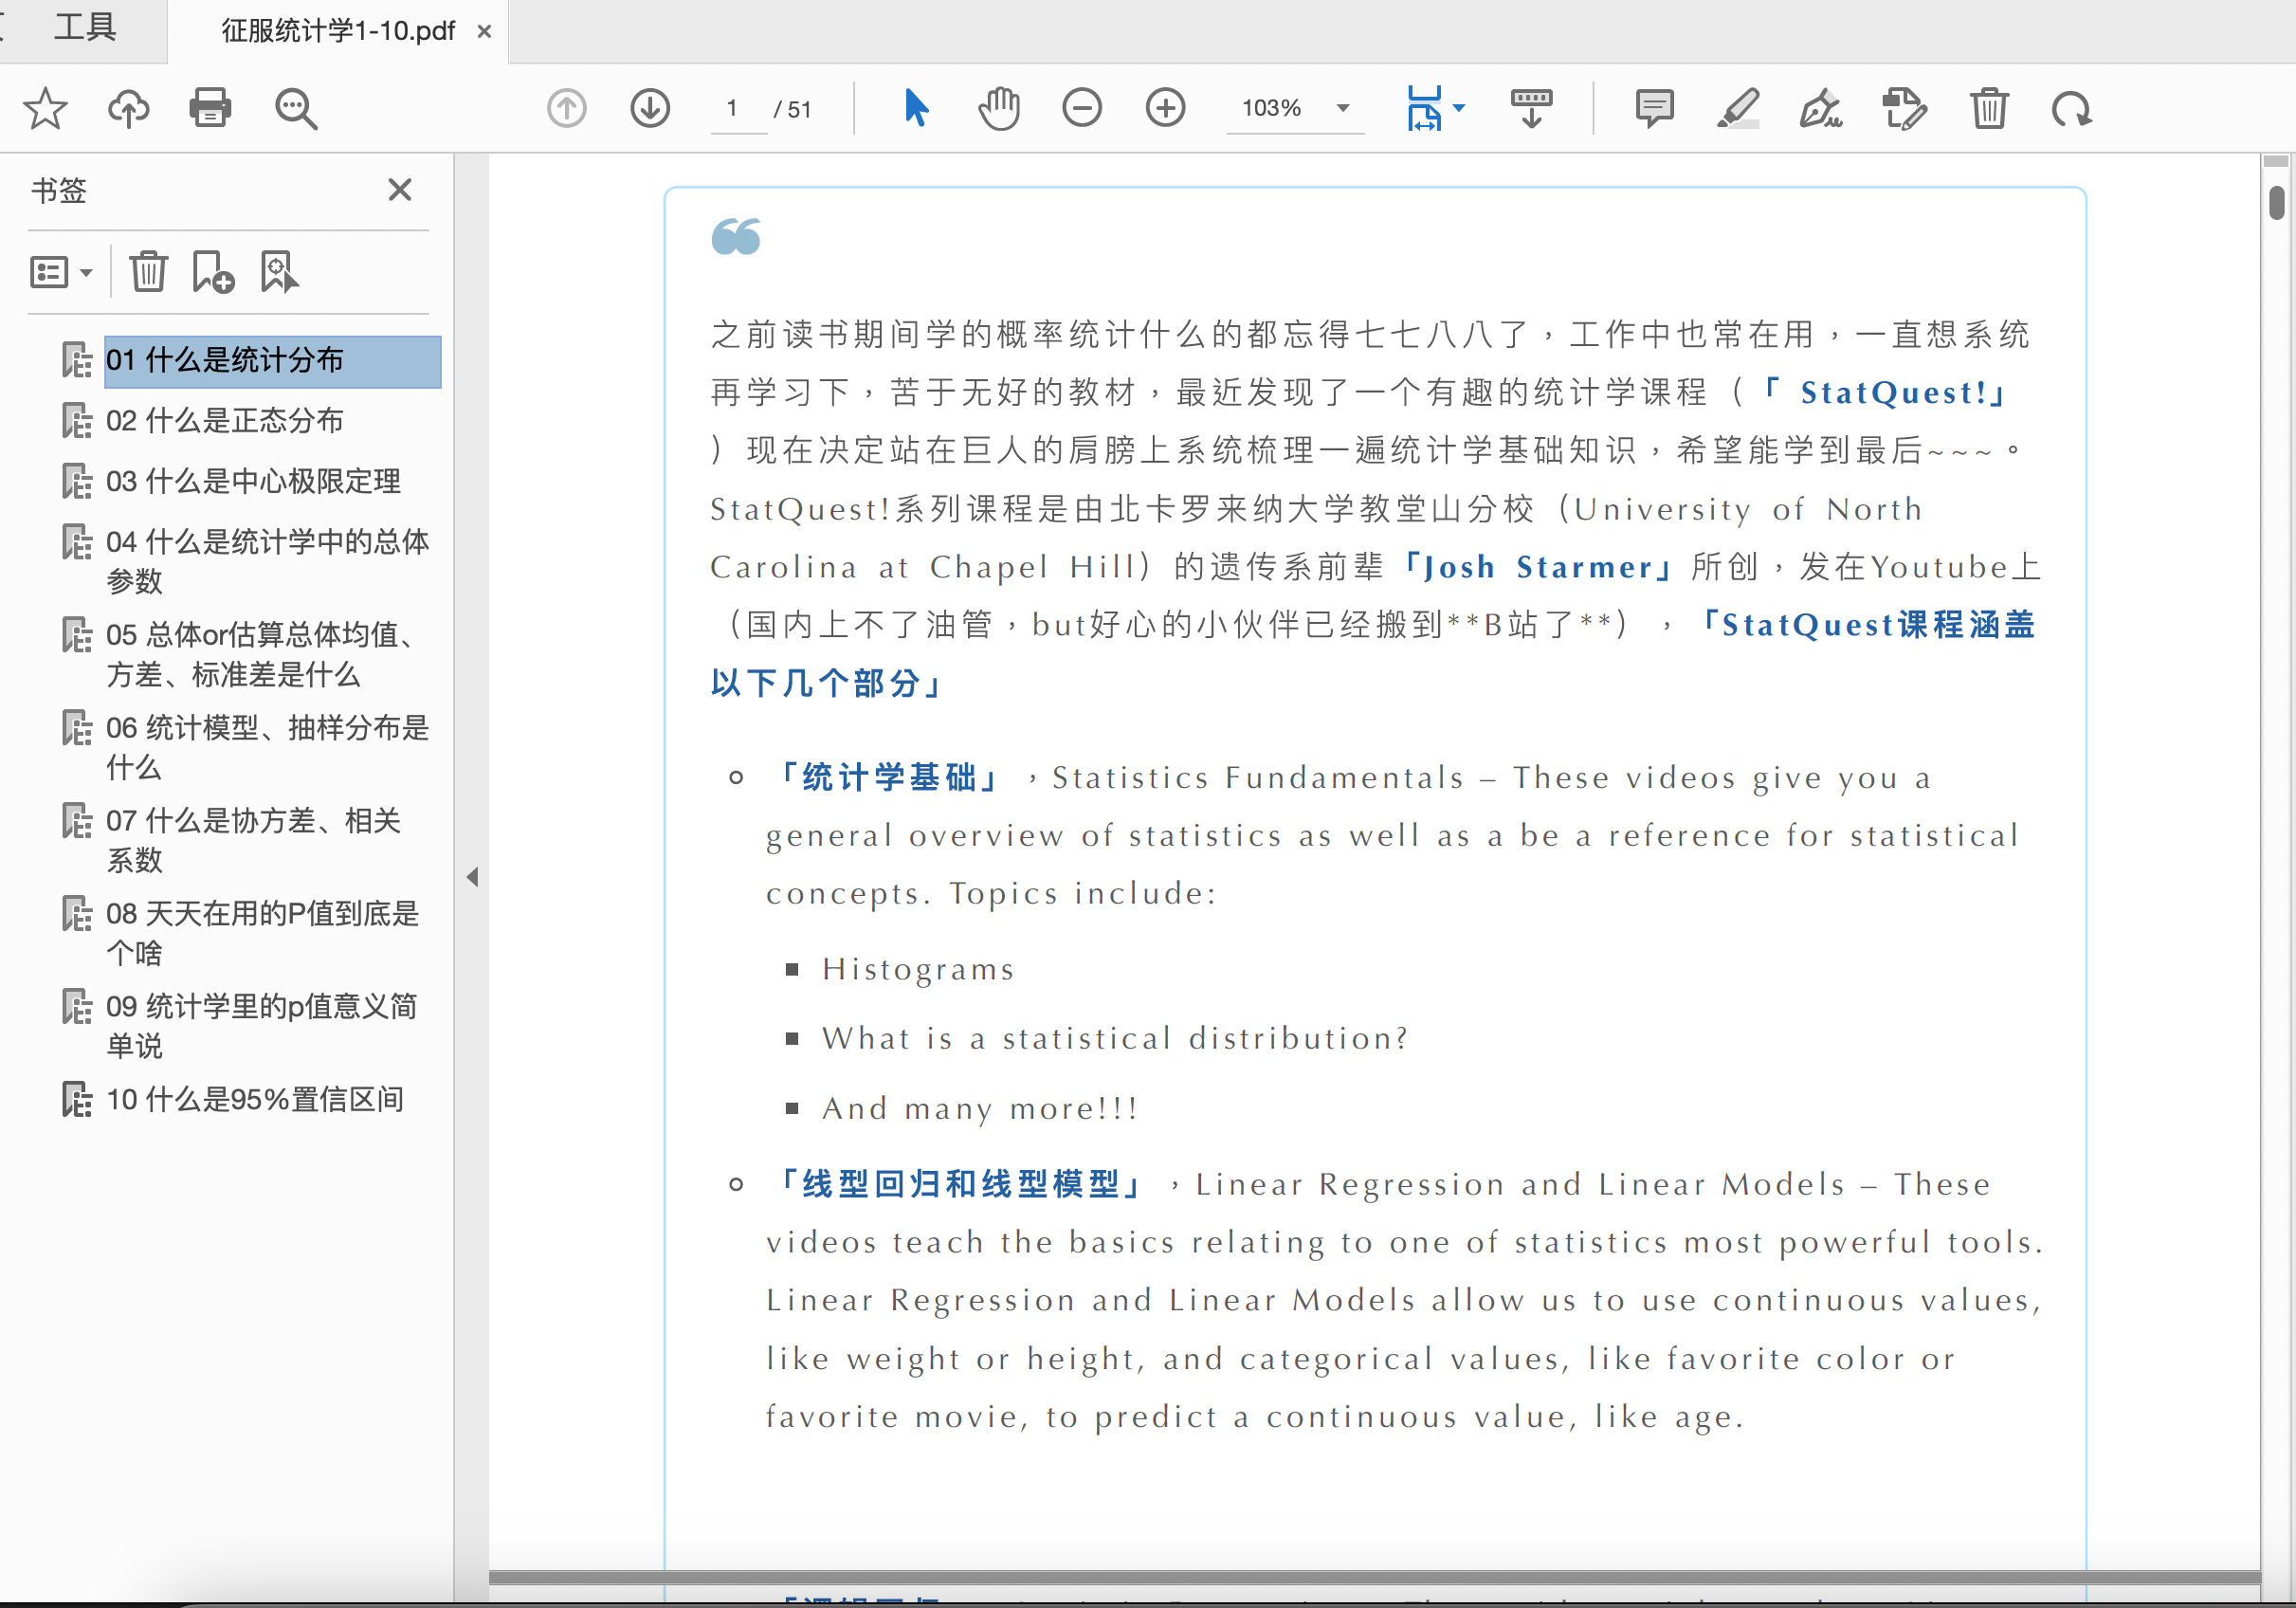Add new bookmark icon in panel

point(212,272)
